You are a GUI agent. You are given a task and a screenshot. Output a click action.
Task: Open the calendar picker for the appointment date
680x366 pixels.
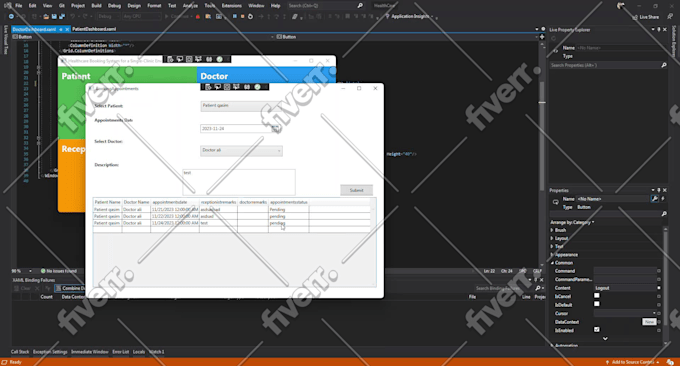pyautogui.click(x=275, y=128)
